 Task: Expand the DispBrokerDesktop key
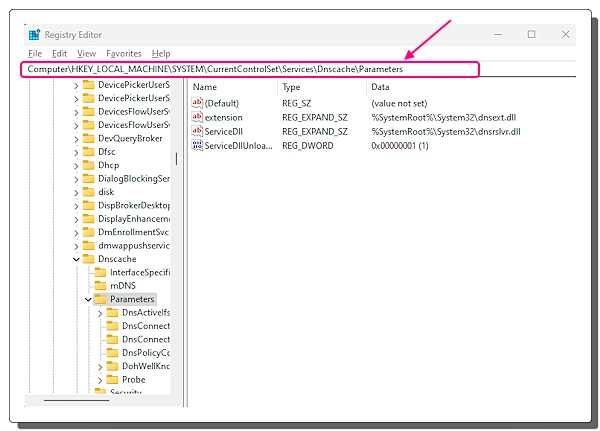pos(76,206)
